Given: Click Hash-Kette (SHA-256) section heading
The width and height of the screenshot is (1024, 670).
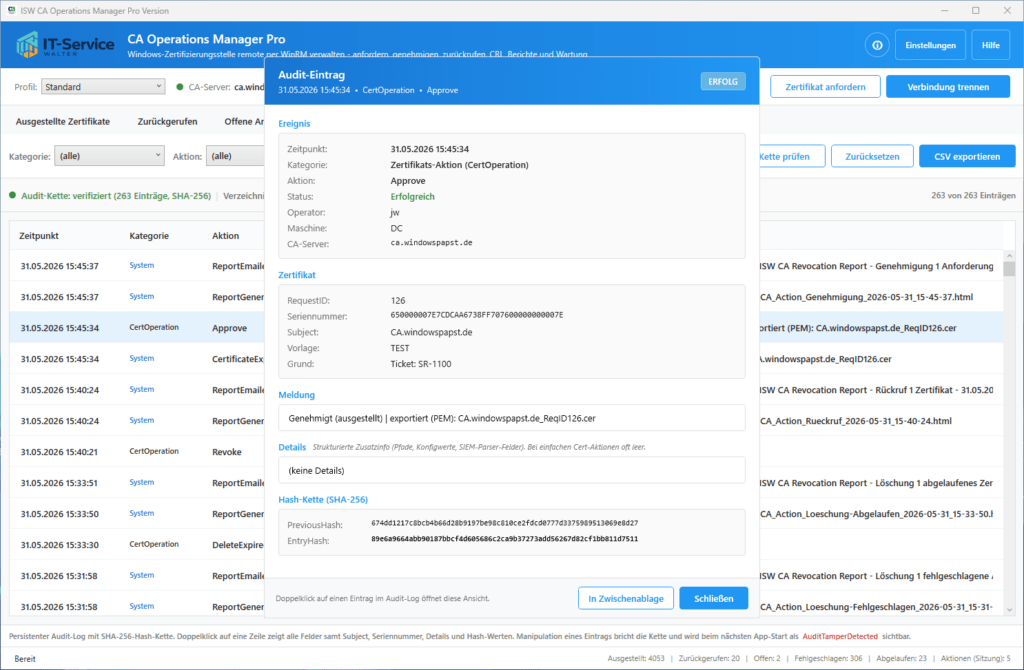Looking at the screenshot, I should [323, 500].
